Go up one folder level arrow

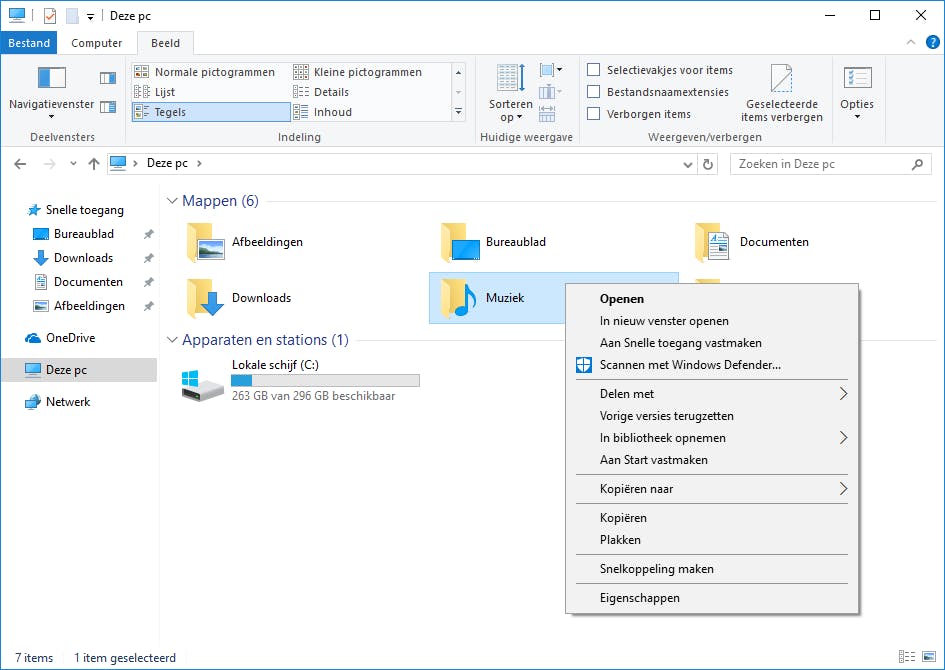click(94, 164)
